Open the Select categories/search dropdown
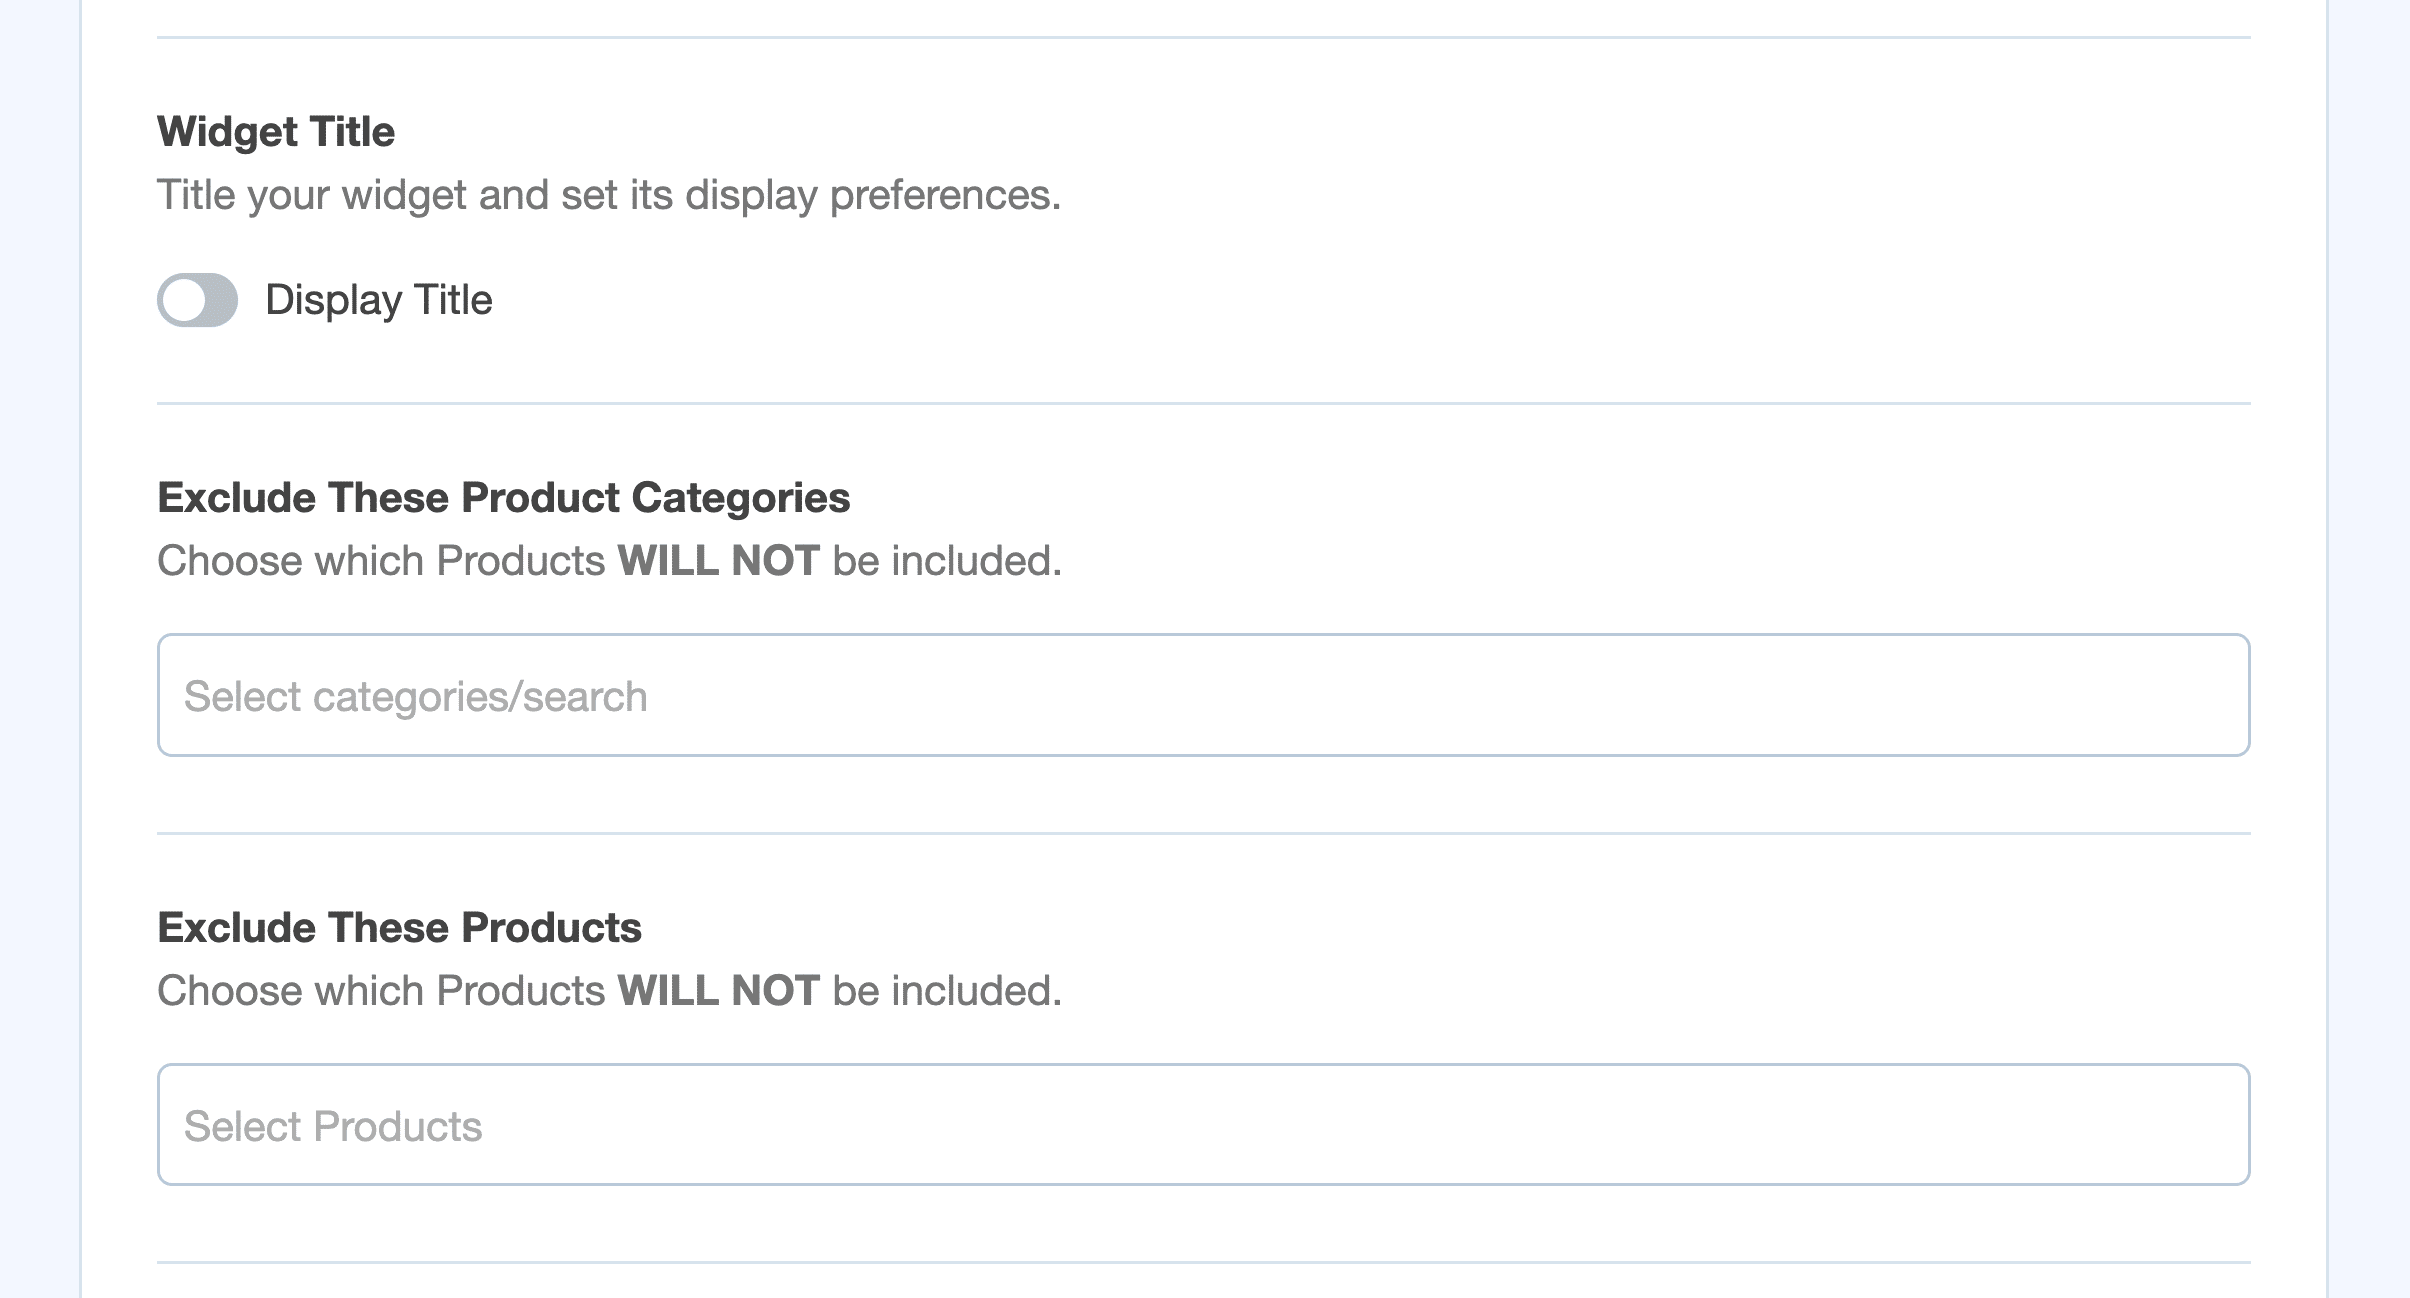2410x1298 pixels. point(1203,695)
